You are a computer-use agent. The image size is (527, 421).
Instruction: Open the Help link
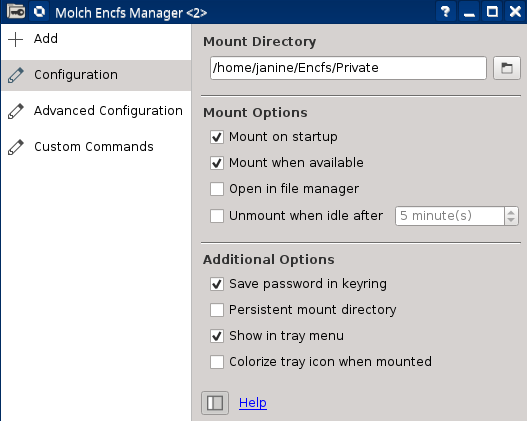[x=253, y=403]
